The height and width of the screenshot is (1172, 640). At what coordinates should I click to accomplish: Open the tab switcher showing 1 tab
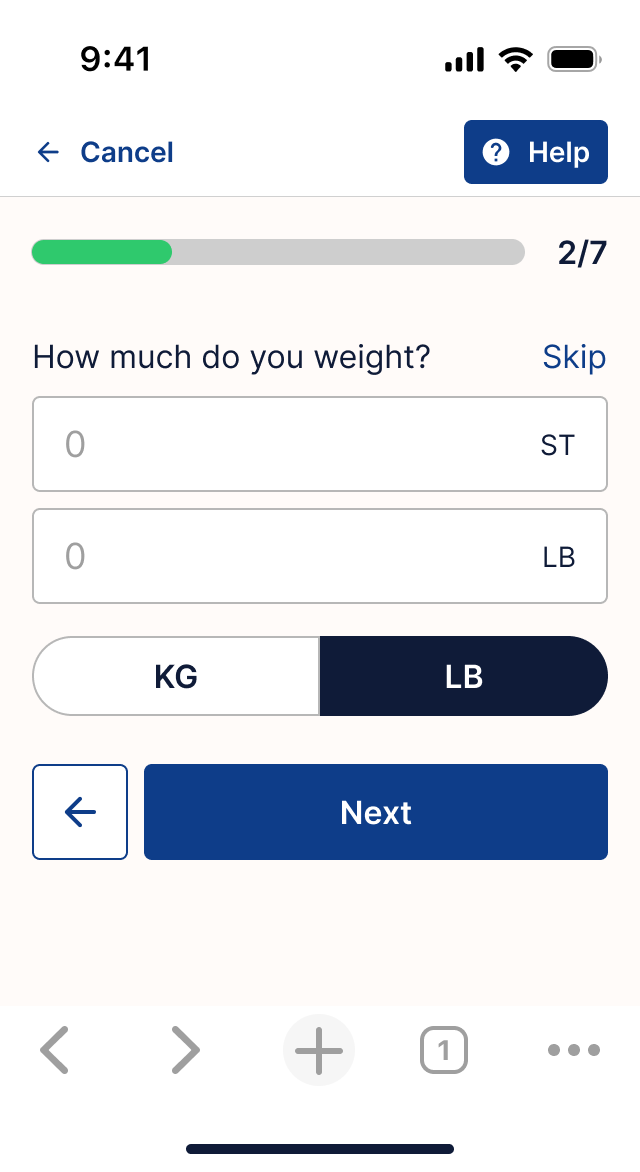click(x=444, y=1050)
